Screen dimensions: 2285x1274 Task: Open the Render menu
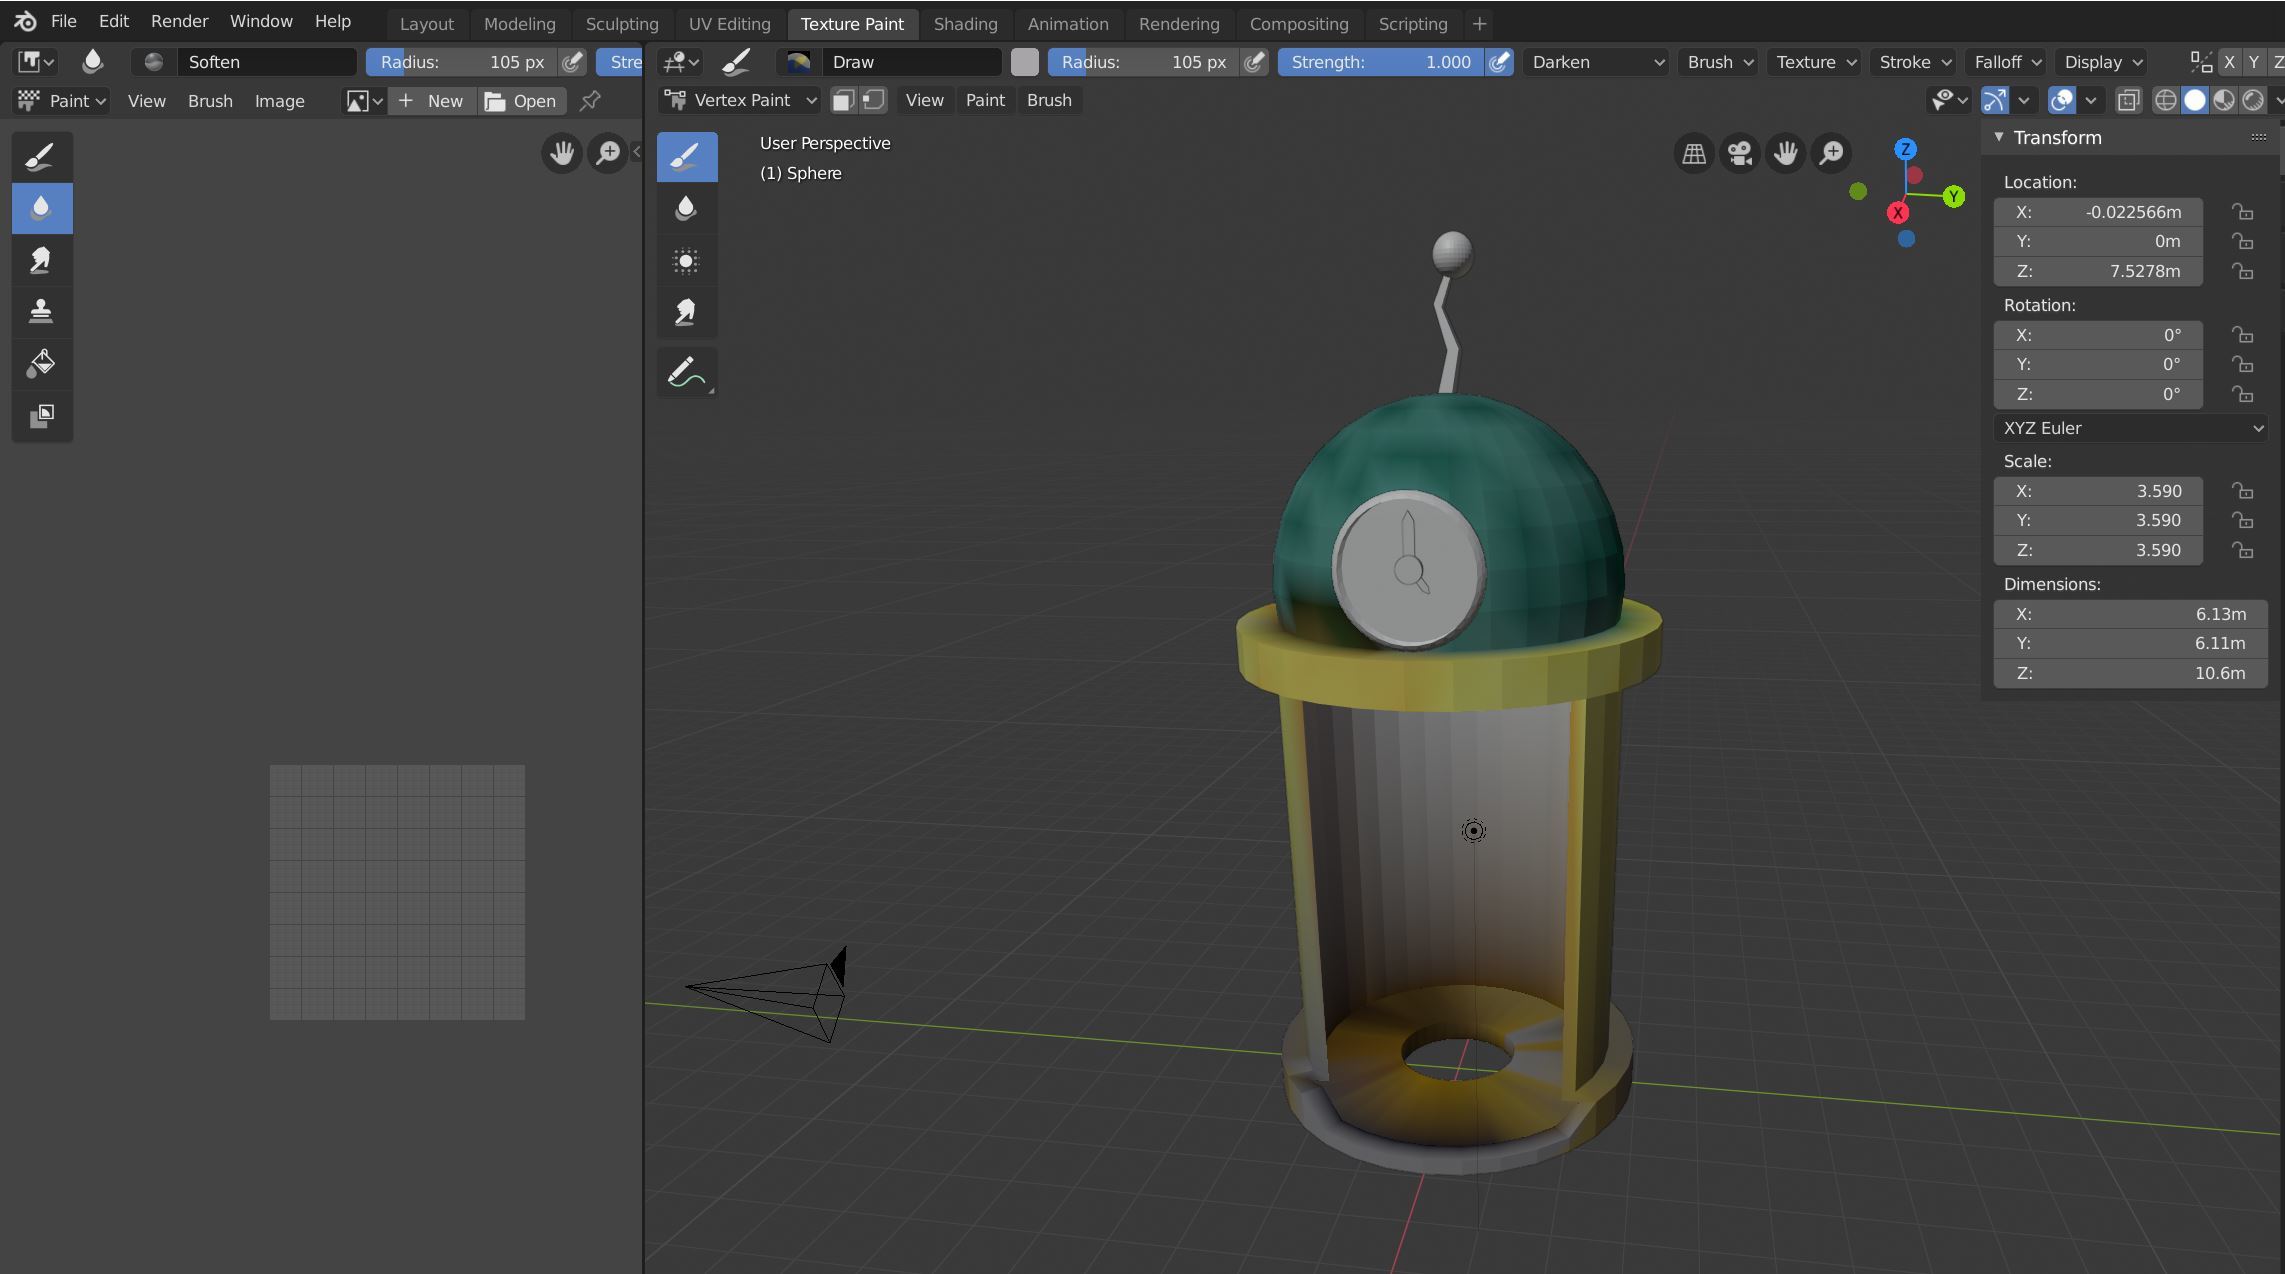coord(179,21)
